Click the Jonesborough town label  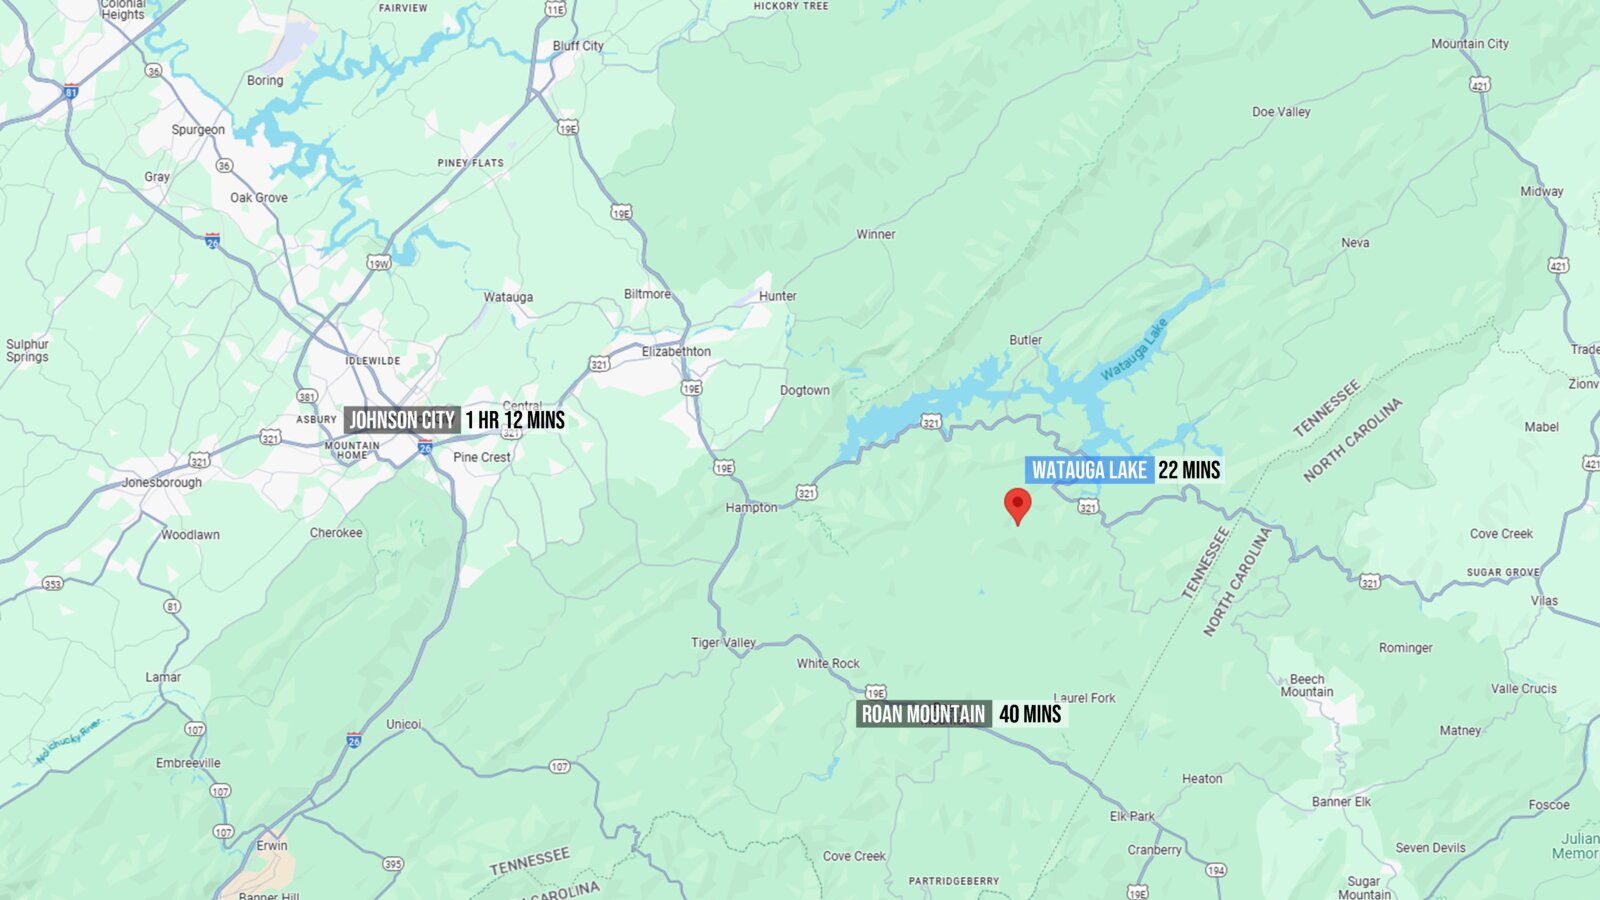162,482
